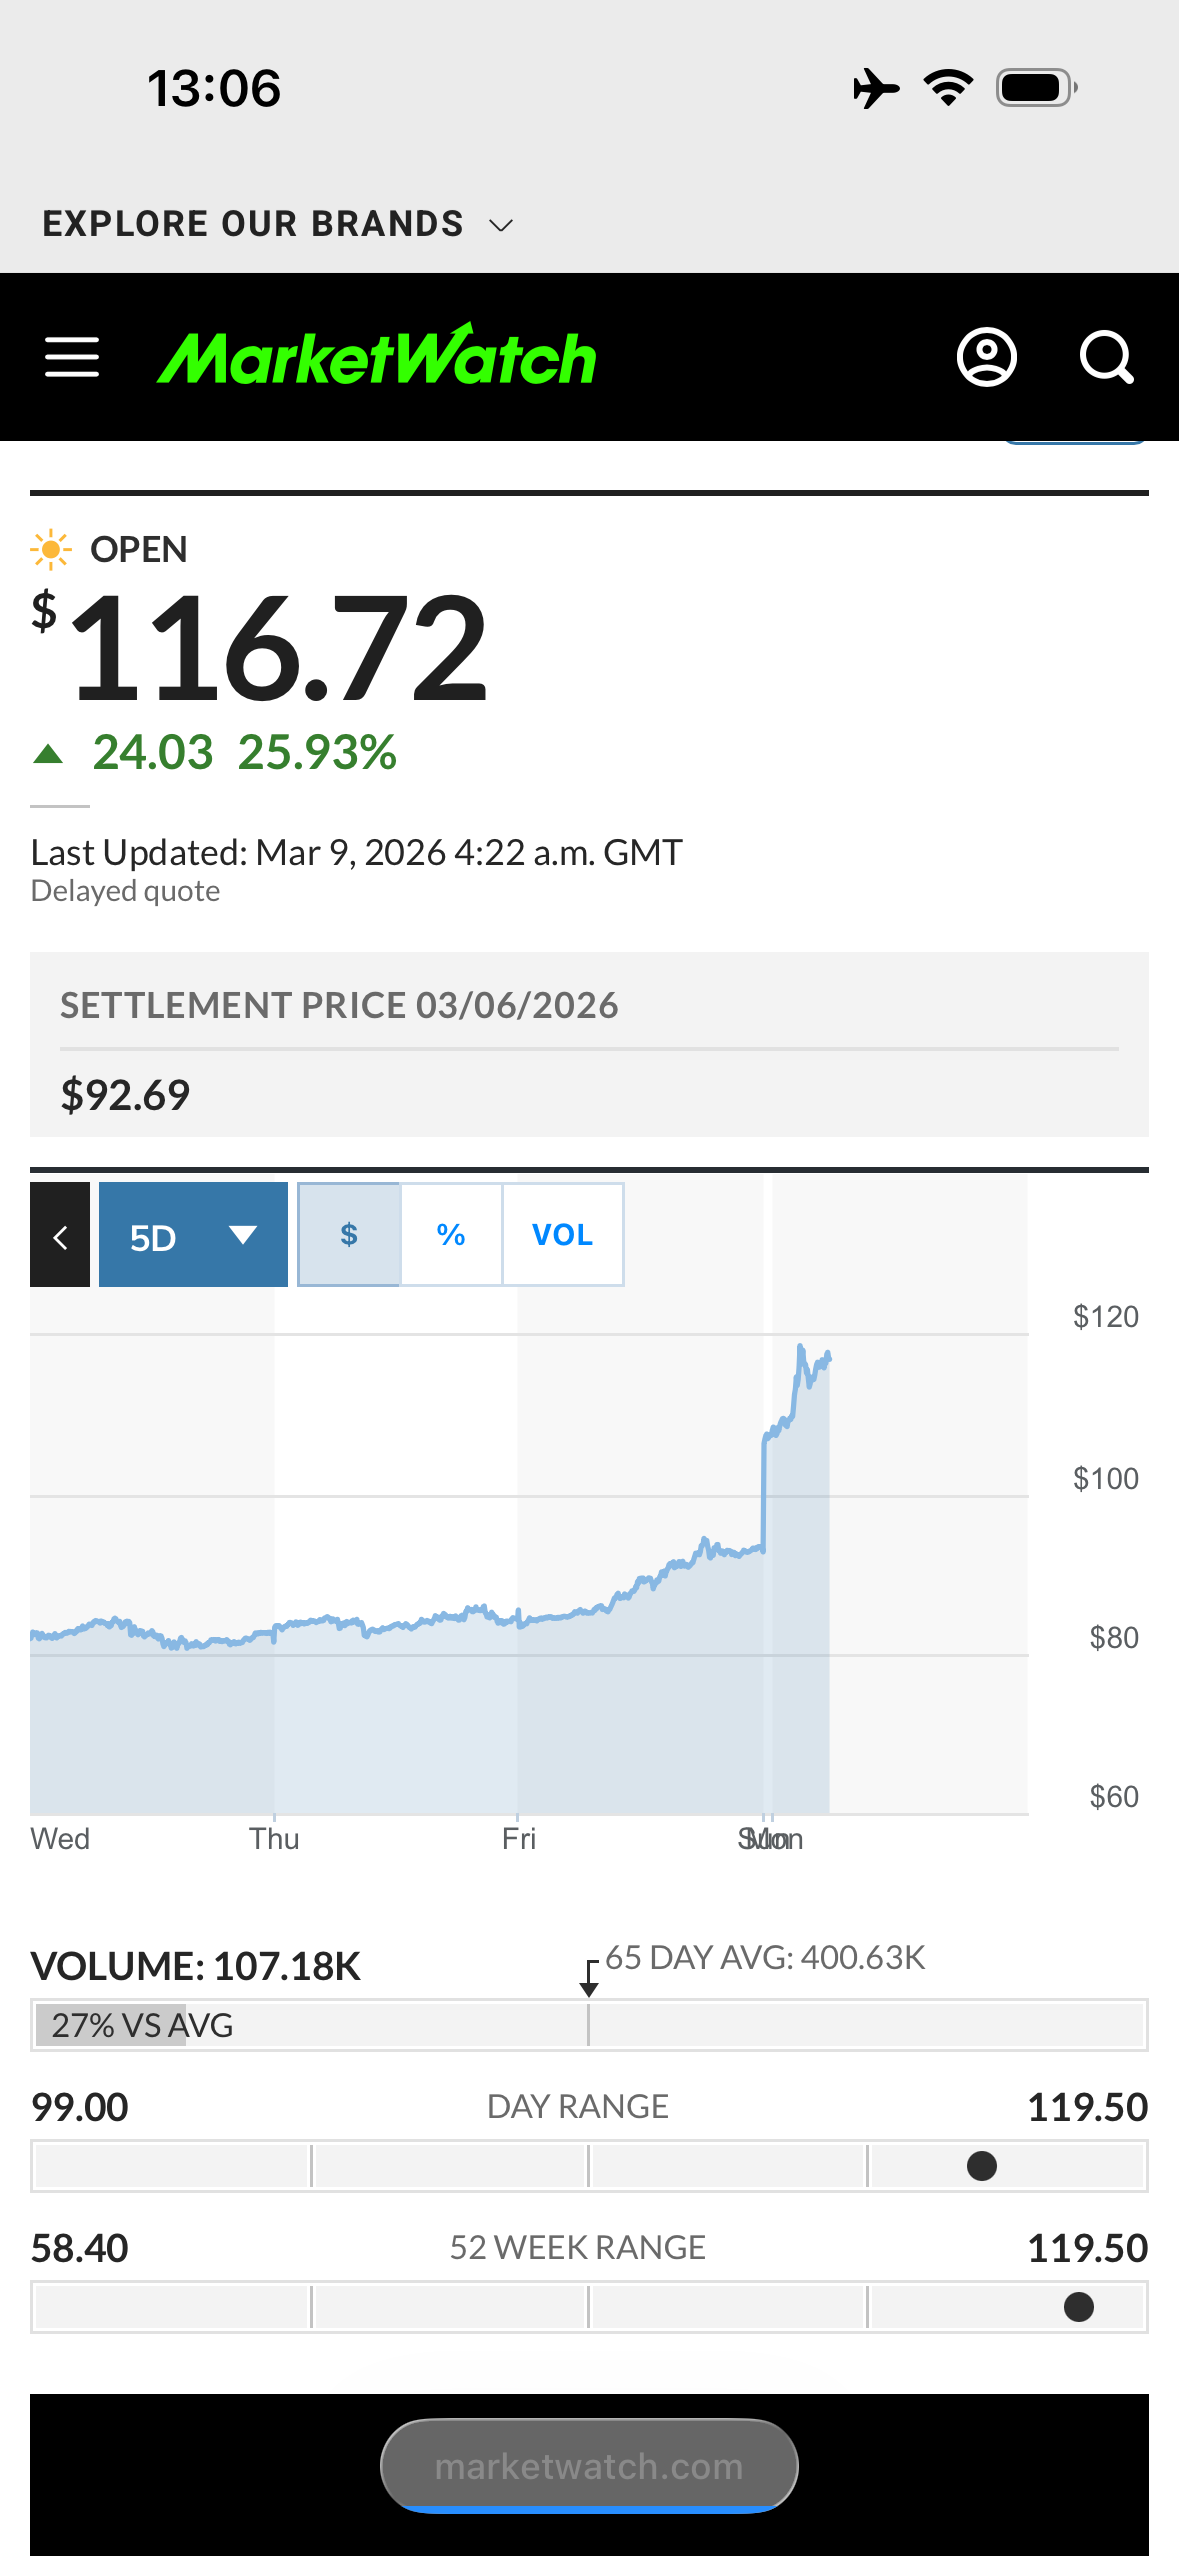The height and width of the screenshot is (2556, 1179).
Task: Tap the latest price peak on chart
Action: pos(801,1350)
